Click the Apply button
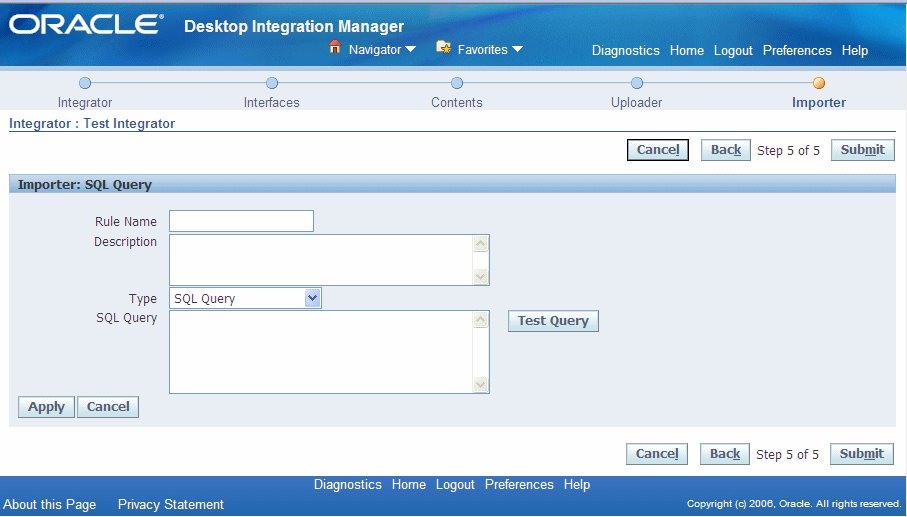907x517 pixels. click(46, 407)
